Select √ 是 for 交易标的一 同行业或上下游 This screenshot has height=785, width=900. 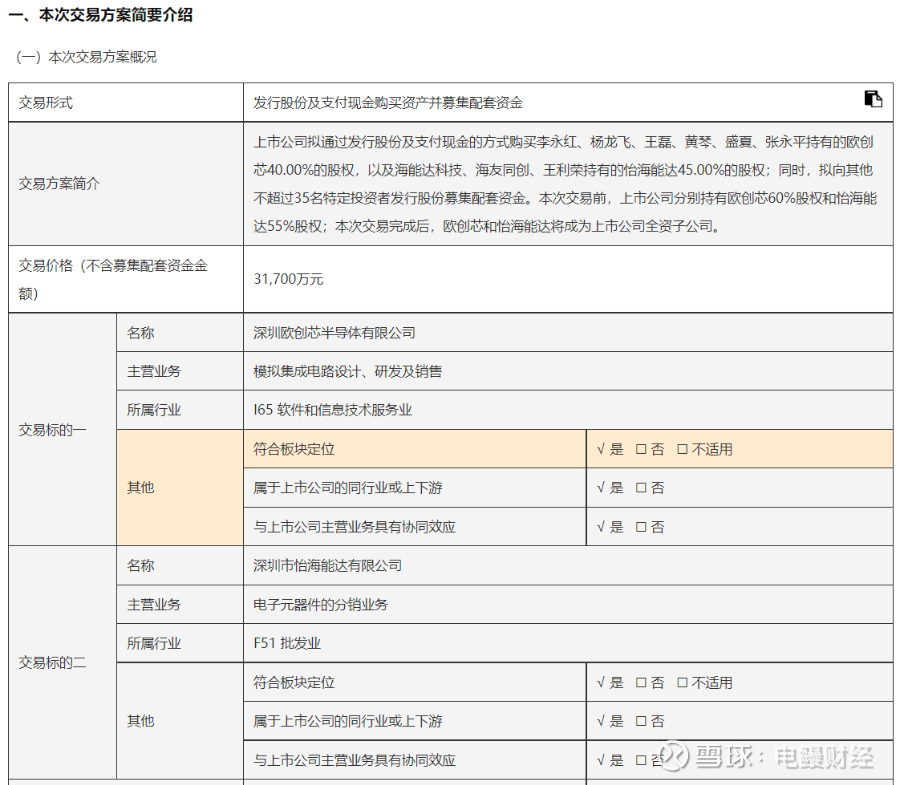coord(610,488)
